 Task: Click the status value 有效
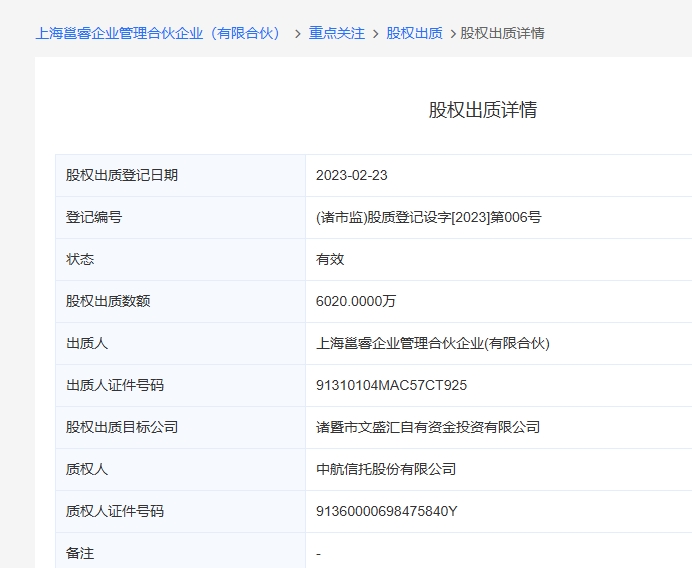click(x=330, y=259)
